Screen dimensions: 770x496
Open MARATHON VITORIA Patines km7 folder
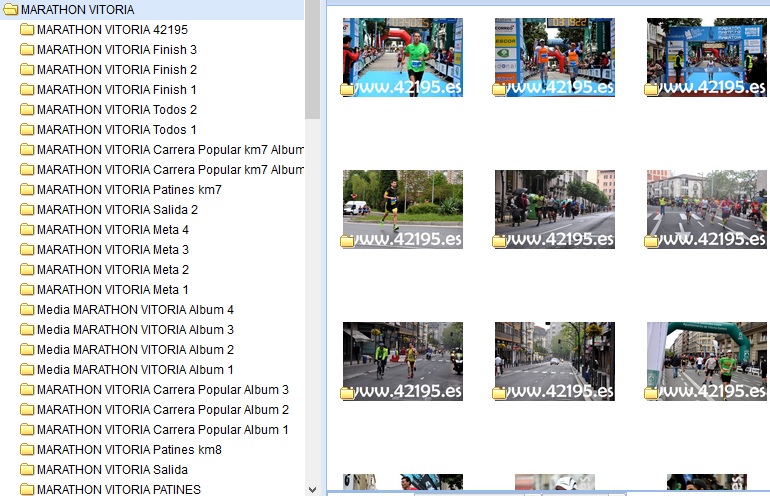click(x=129, y=190)
